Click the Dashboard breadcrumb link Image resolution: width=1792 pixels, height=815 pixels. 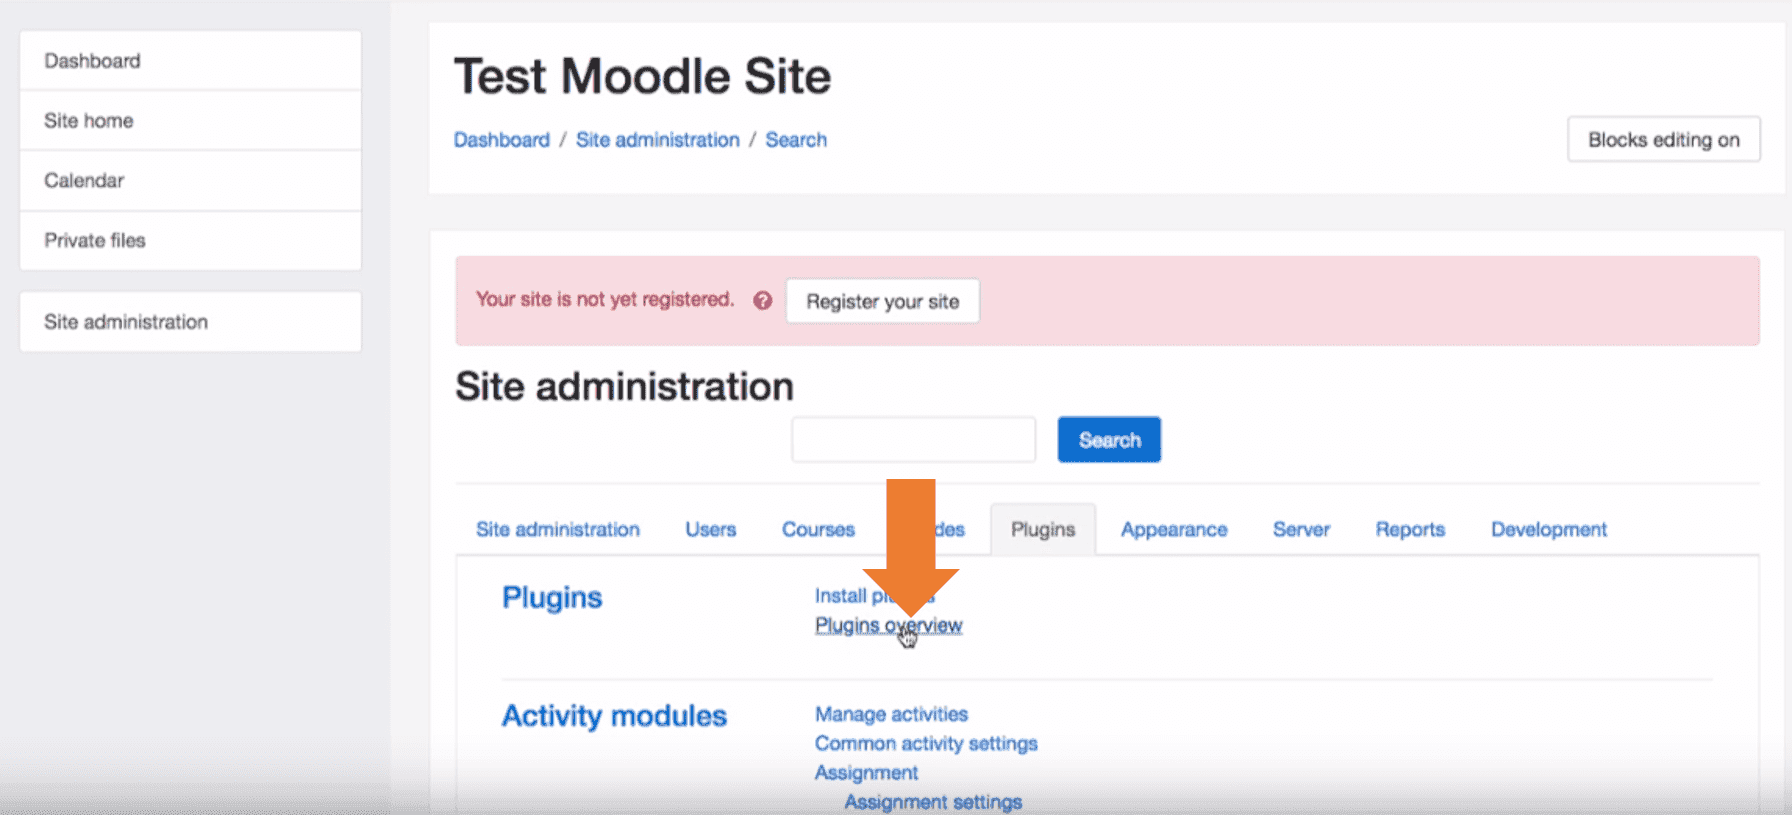(502, 140)
